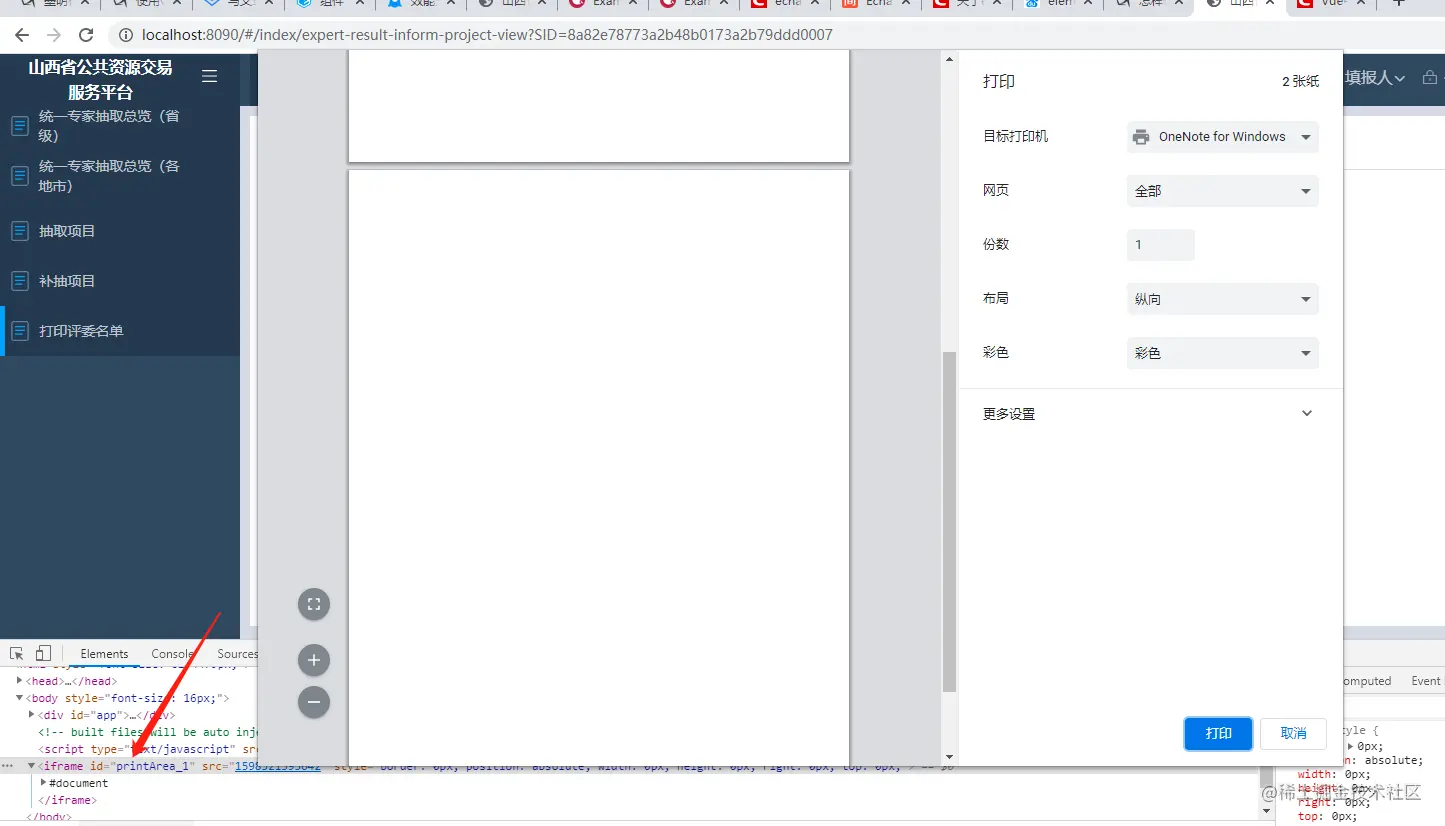Viewport: 1445px width, 826px height.
Task: Click the 'built files will be auto' comment
Action: (x=148, y=732)
